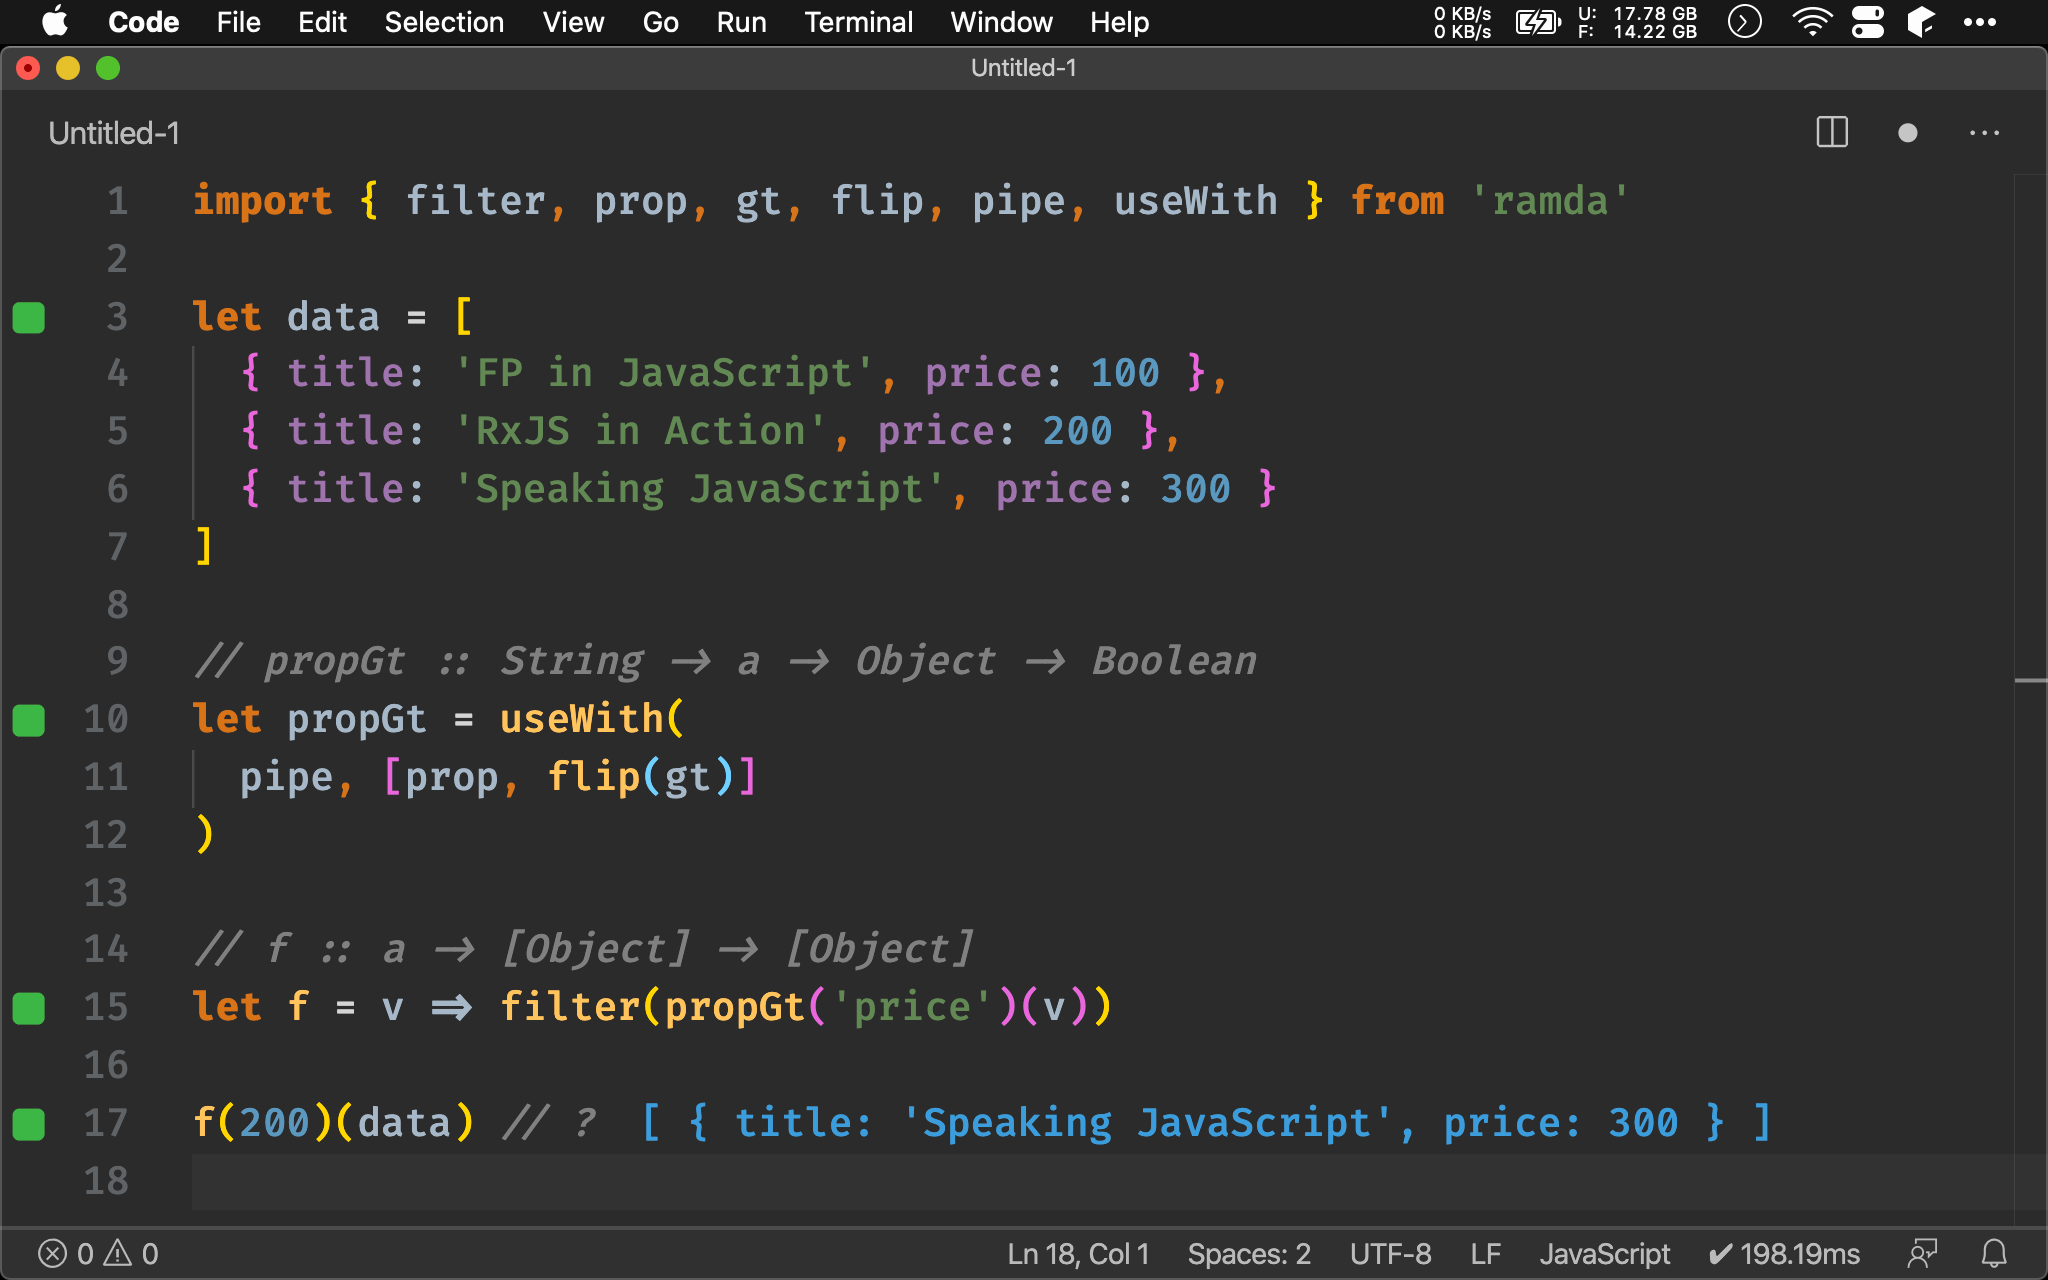Click the memory U/F GB usage indicator
Screen dimensions: 2048x1280
click(x=1637, y=22)
